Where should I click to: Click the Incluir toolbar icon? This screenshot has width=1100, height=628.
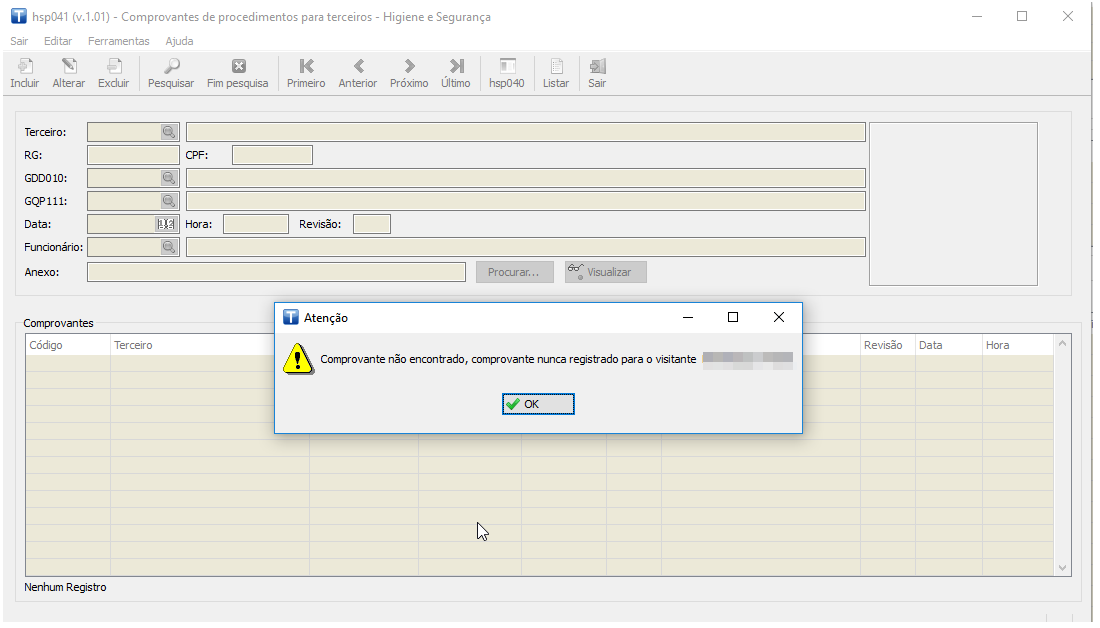click(x=25, y=67)
